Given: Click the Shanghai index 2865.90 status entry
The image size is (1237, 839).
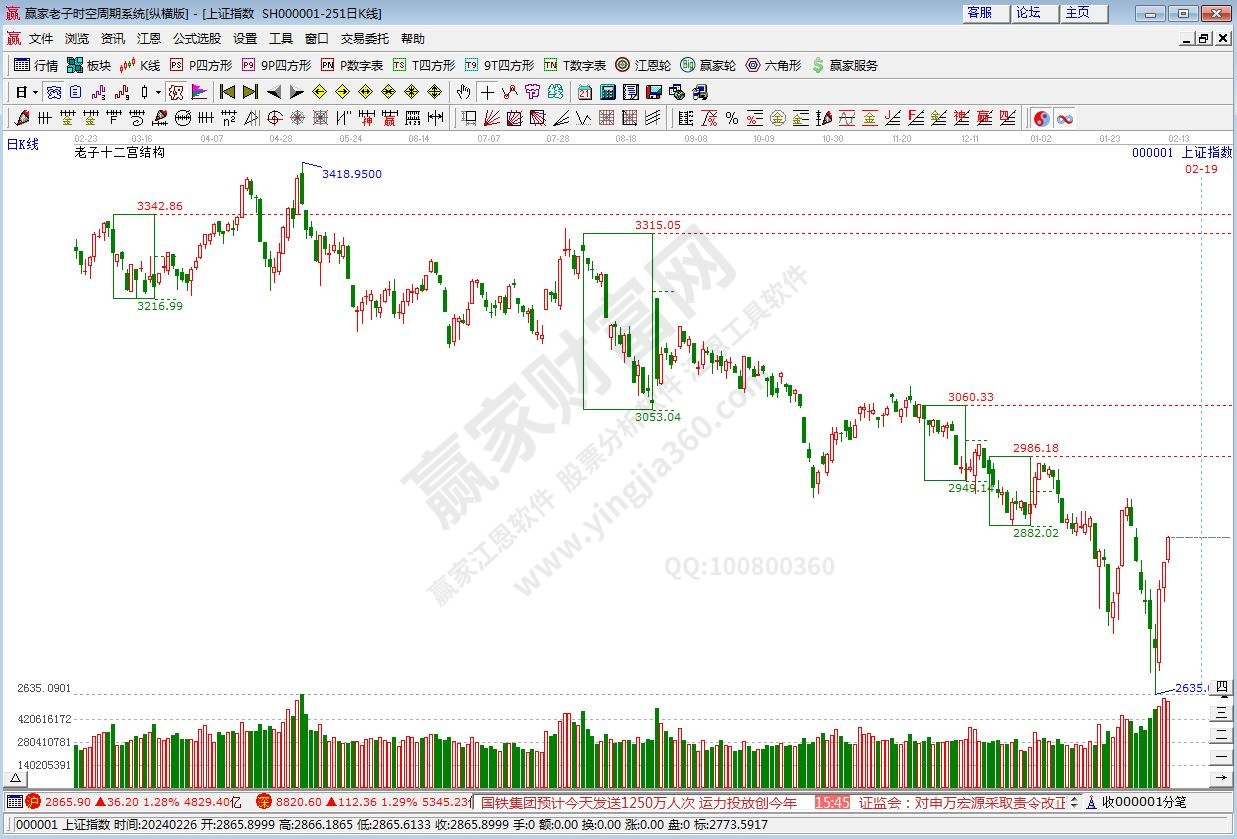Looking at the screenshot, I should [134, 802].
